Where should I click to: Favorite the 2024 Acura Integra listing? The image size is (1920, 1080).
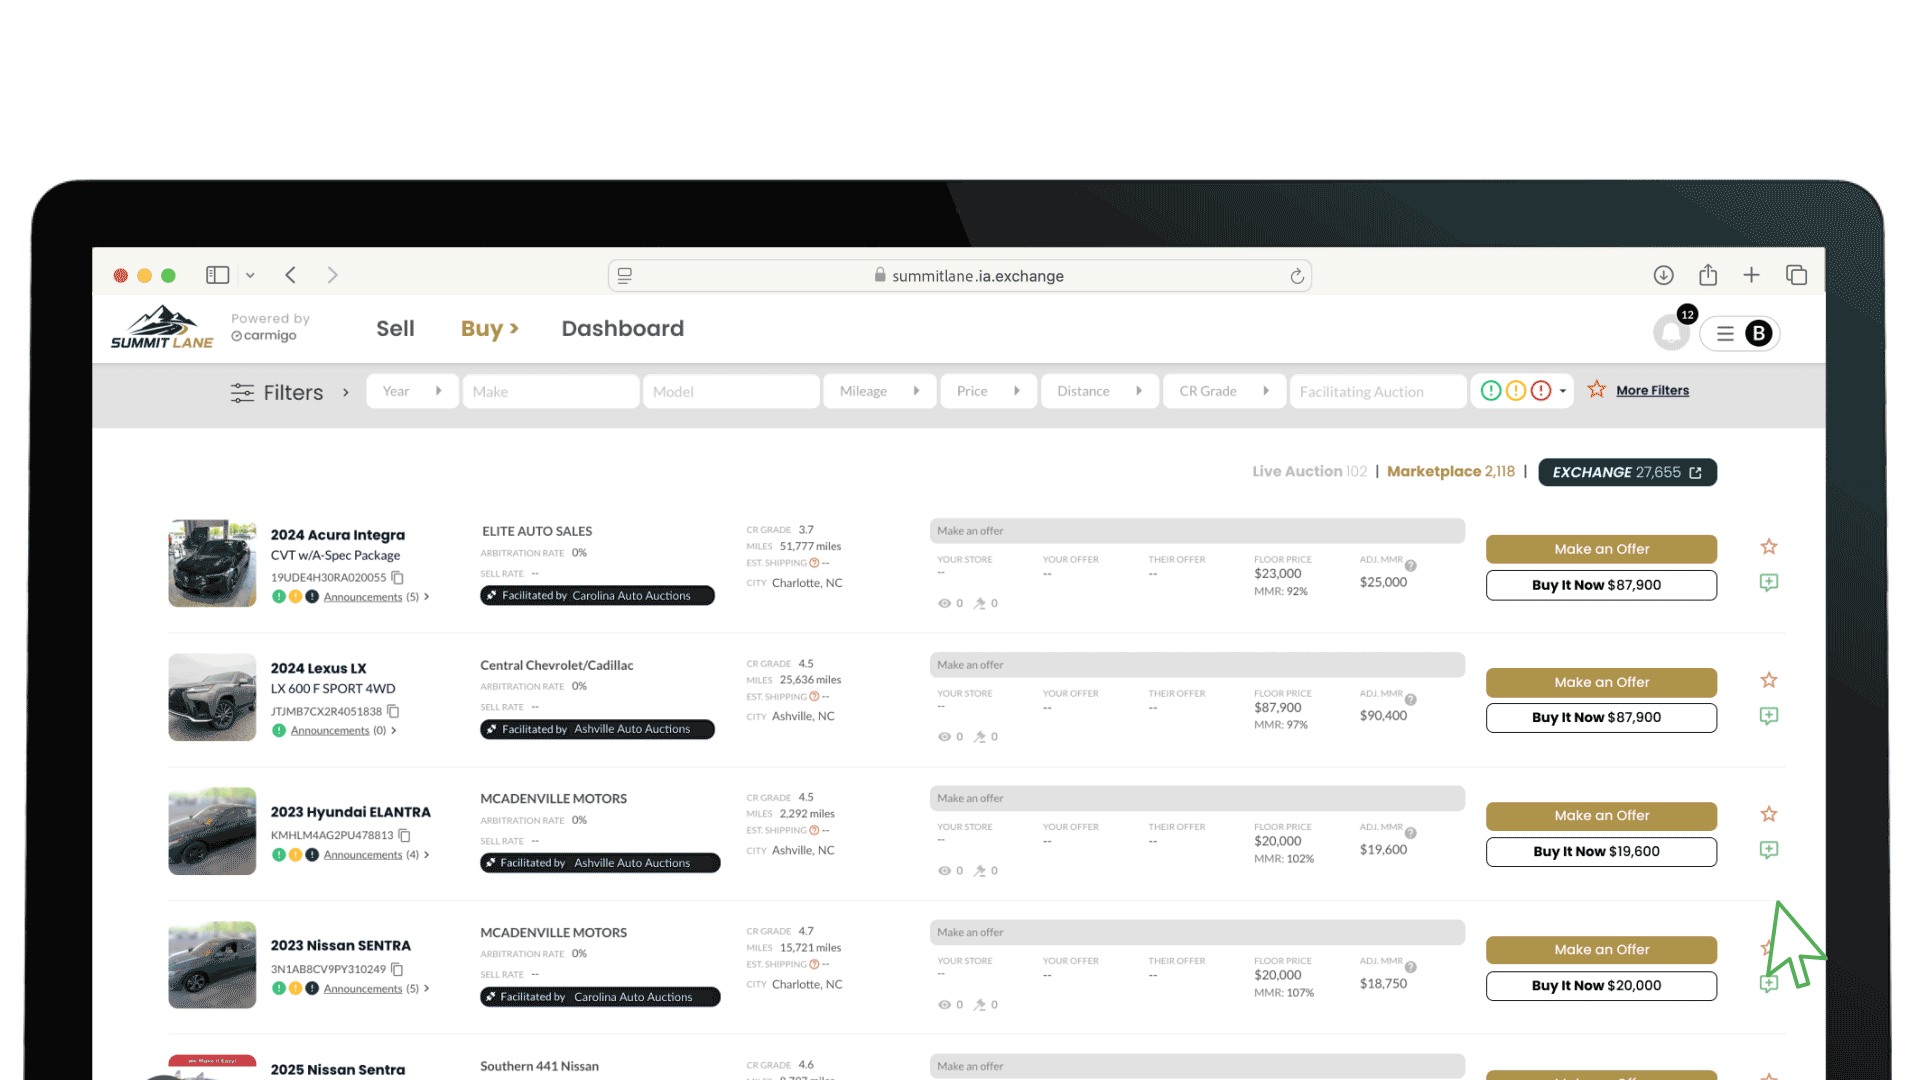tap(1768, 547)
